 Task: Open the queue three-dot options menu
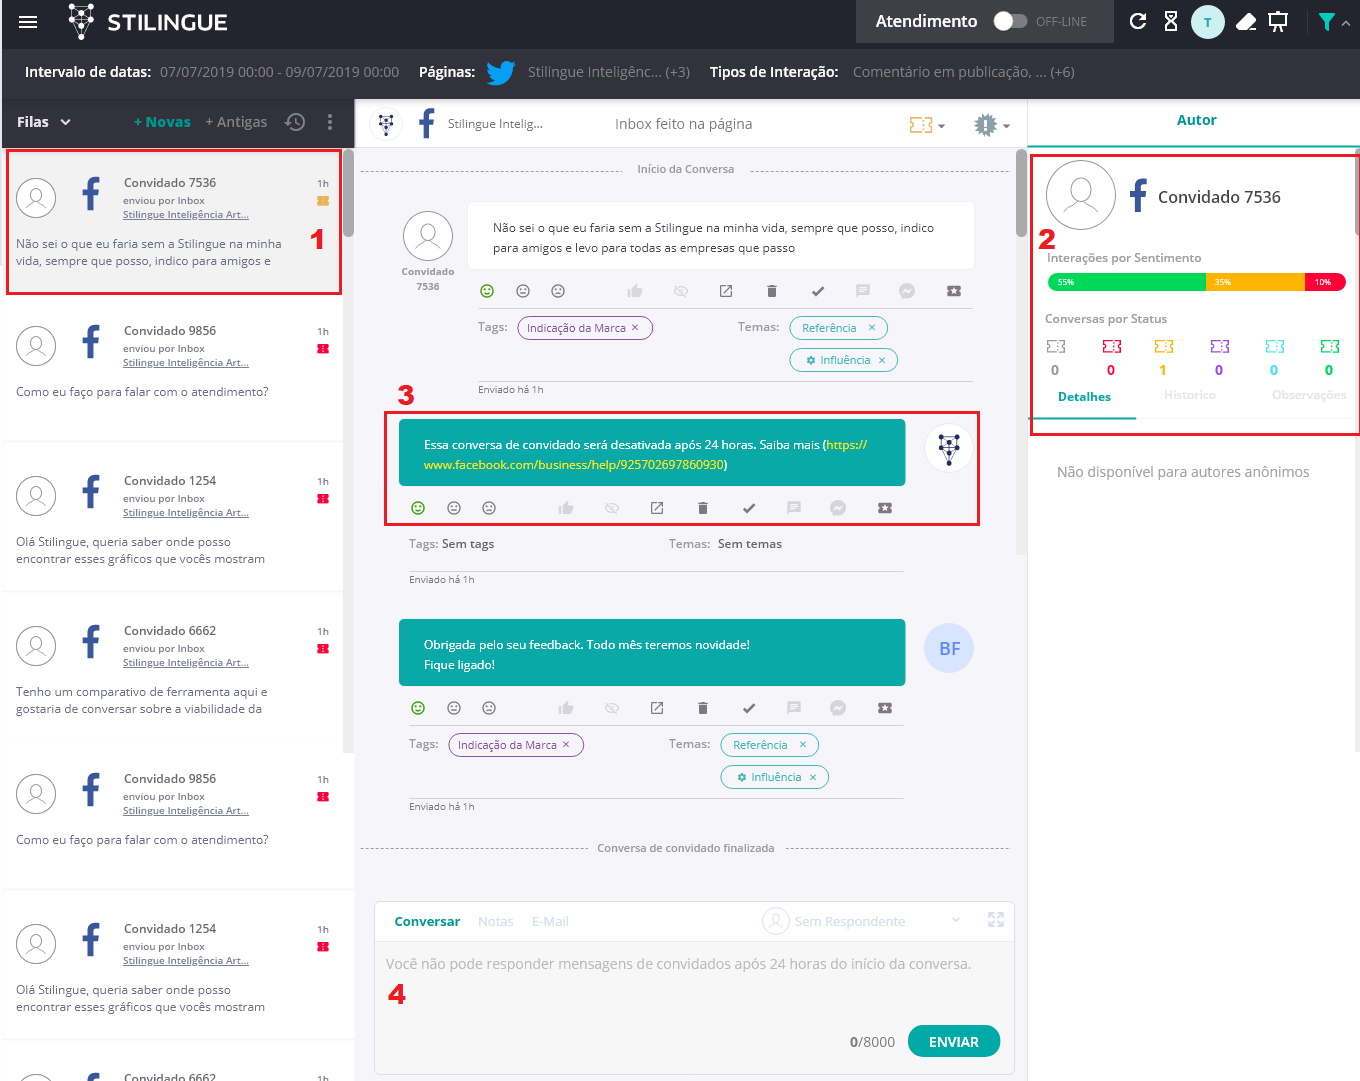pos(330,122)
